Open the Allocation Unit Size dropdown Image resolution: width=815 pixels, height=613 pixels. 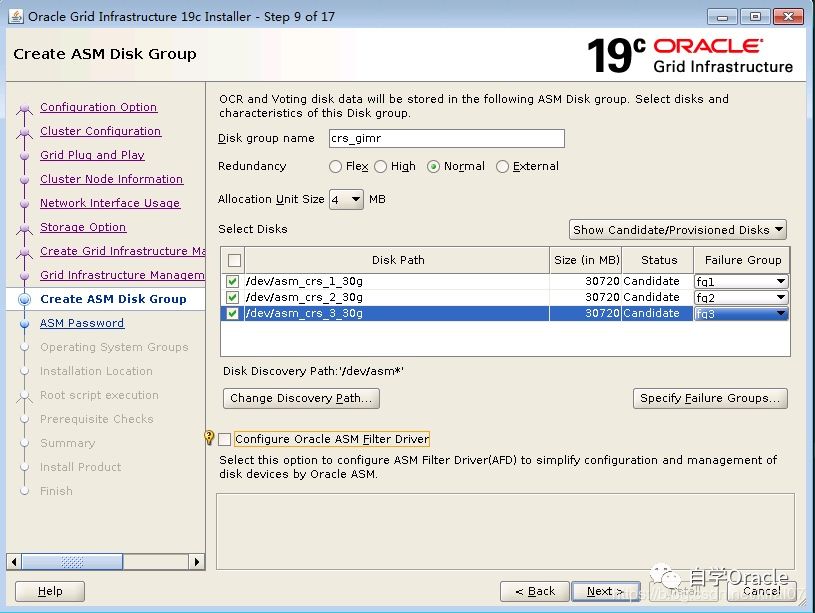tap(347, 200)
